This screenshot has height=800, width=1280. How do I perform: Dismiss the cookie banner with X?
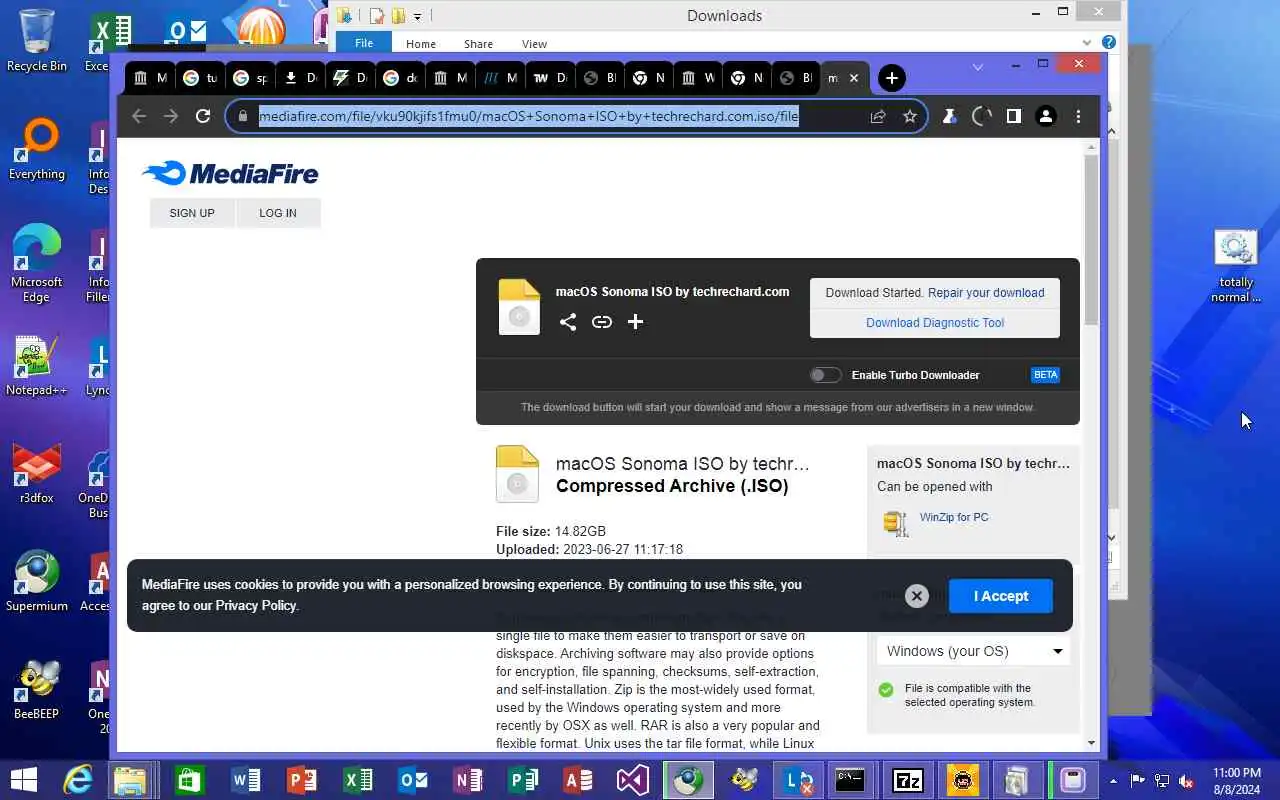tap(917, 596)
